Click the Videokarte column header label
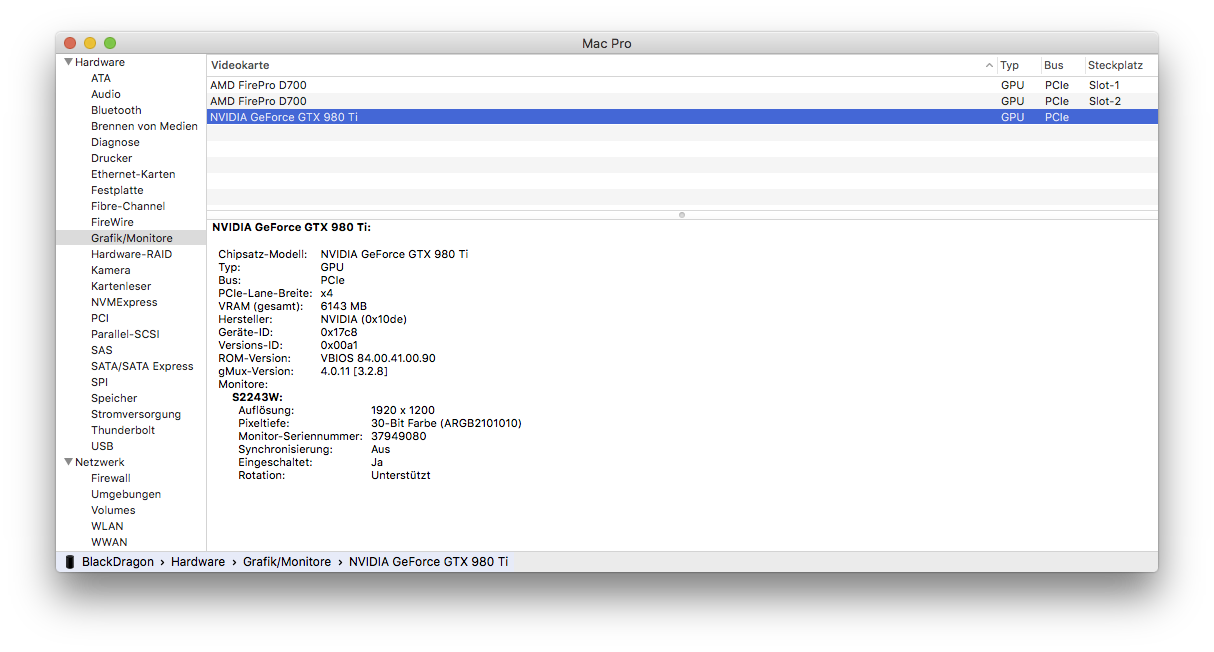 click(240, 65)
